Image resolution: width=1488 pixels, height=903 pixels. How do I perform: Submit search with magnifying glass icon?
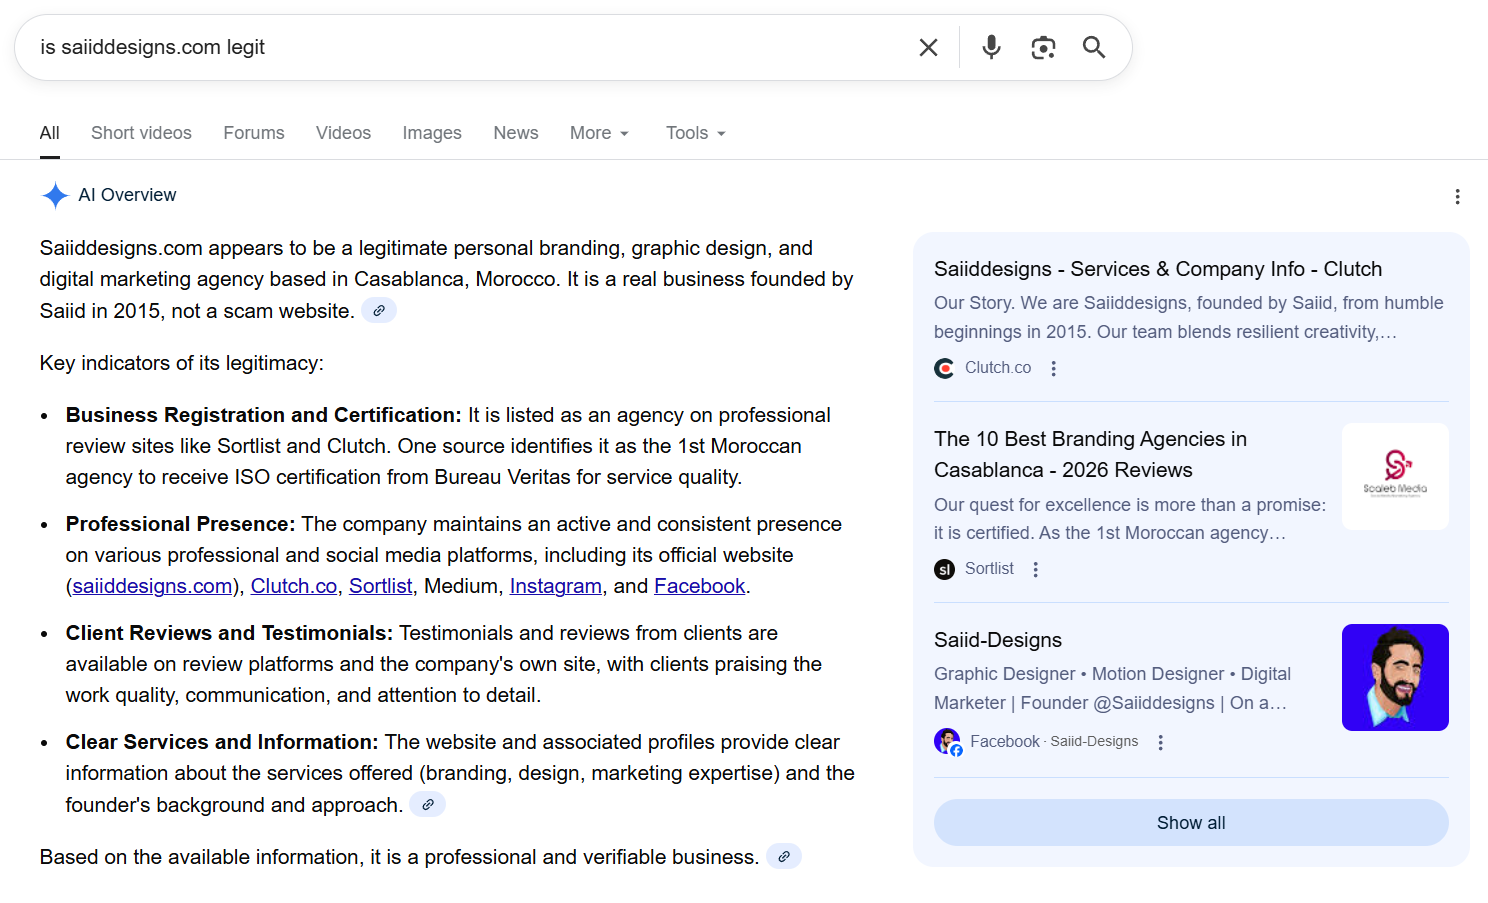click(x=1094, y=47)
